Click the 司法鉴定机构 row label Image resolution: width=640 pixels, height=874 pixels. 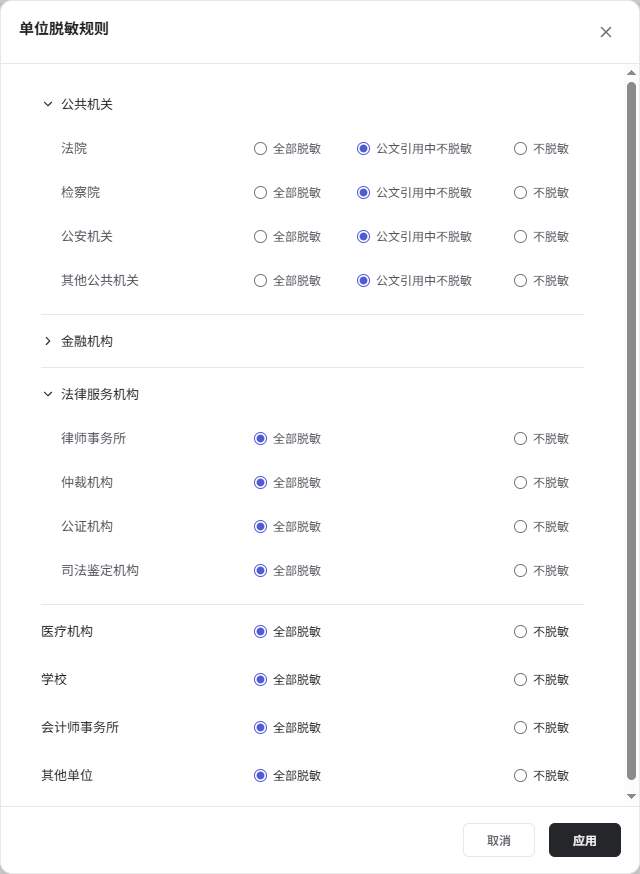(x=100, y=571)
